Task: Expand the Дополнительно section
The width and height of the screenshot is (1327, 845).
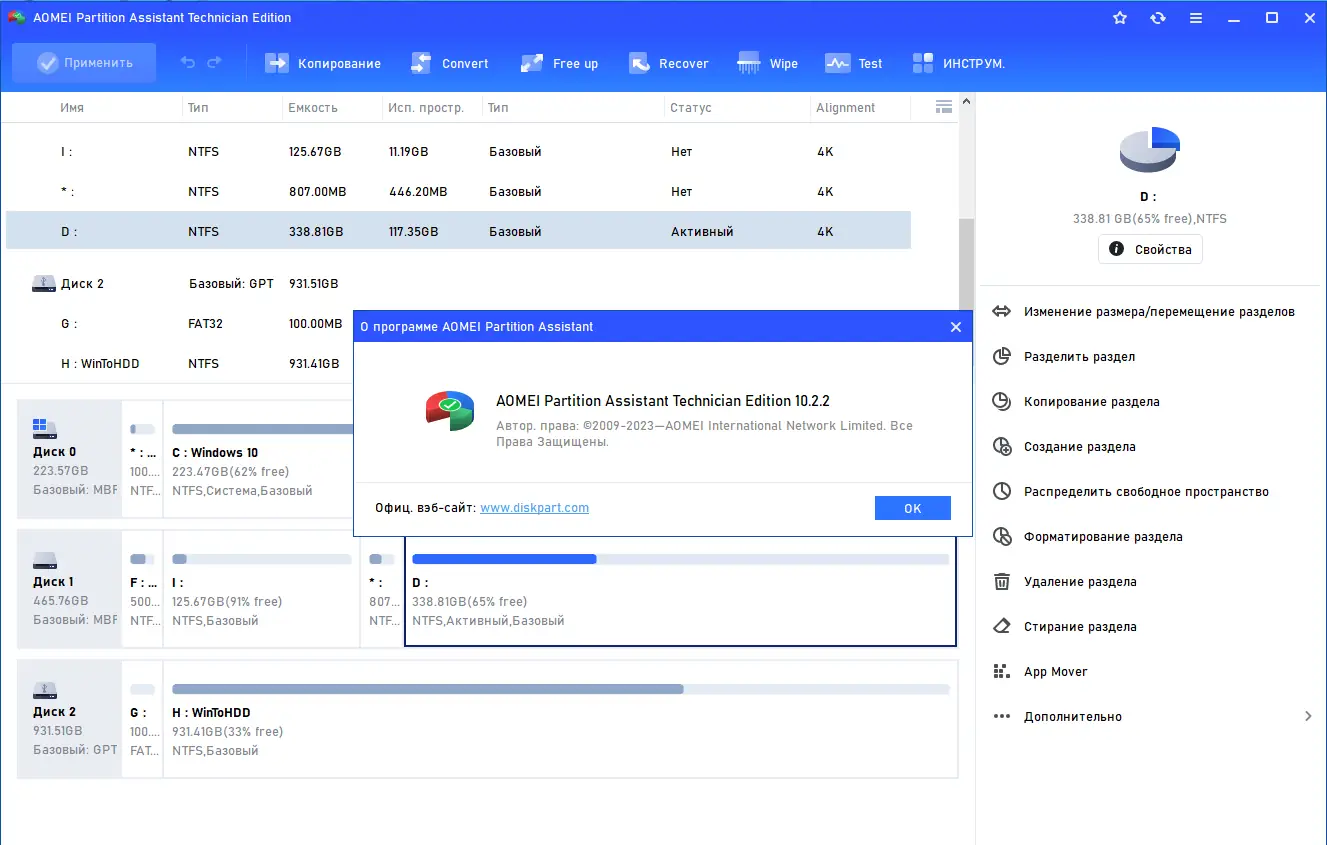Action: (1308, 717)
